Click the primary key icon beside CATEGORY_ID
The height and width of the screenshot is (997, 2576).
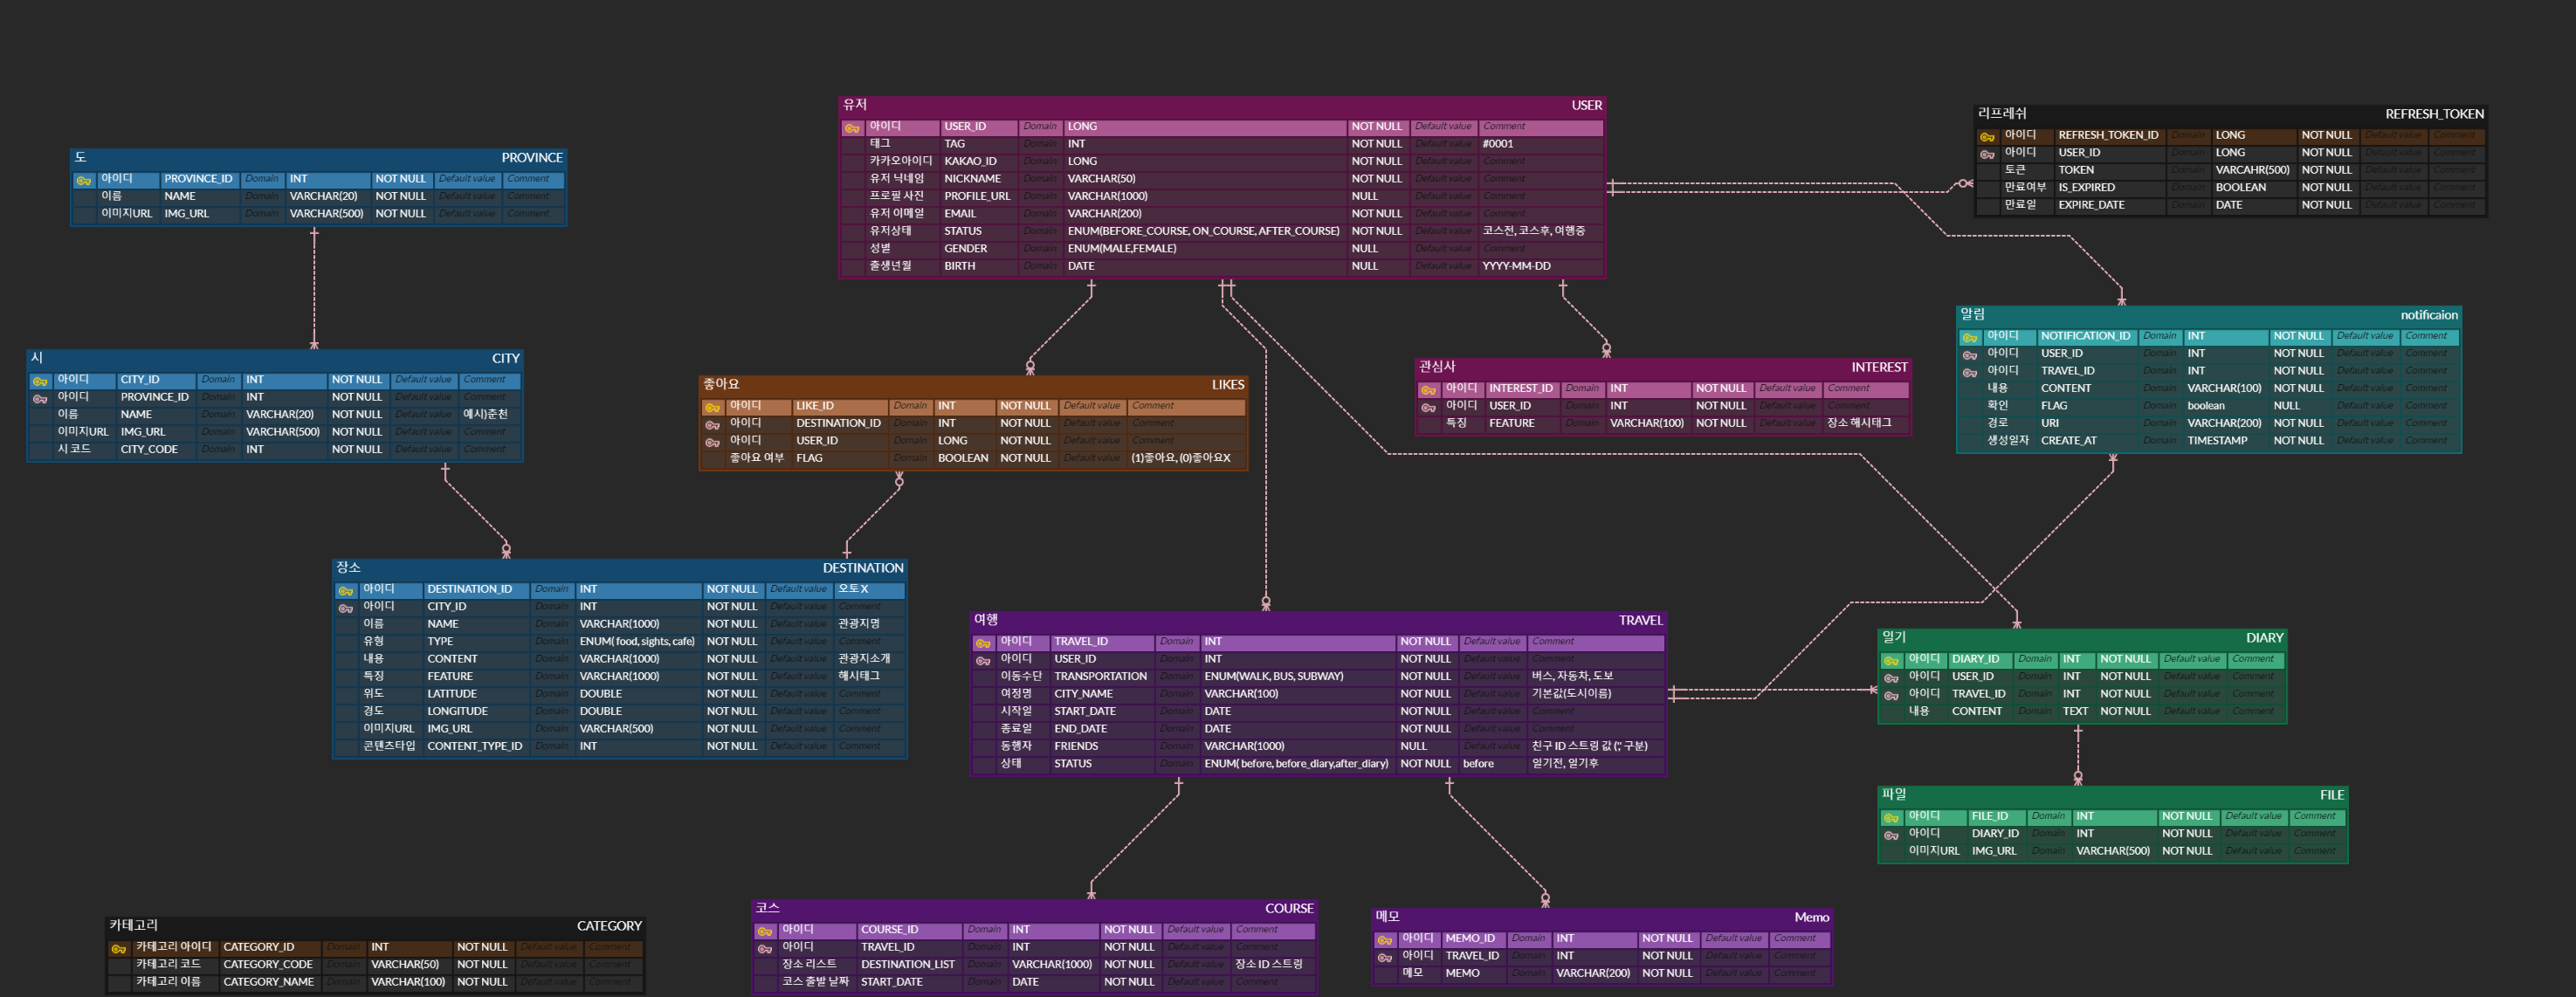tap(119, 949)
